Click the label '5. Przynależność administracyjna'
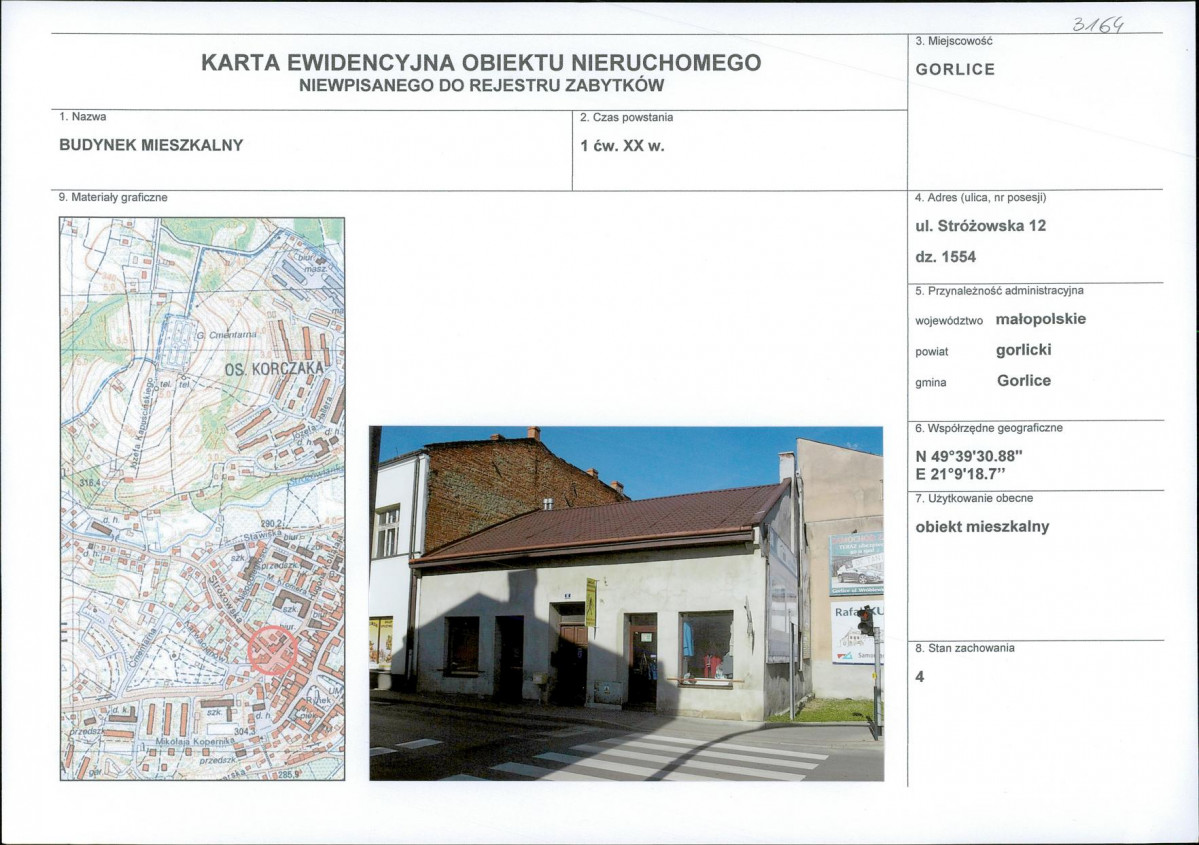1199x845 pixels. point(999,291)
